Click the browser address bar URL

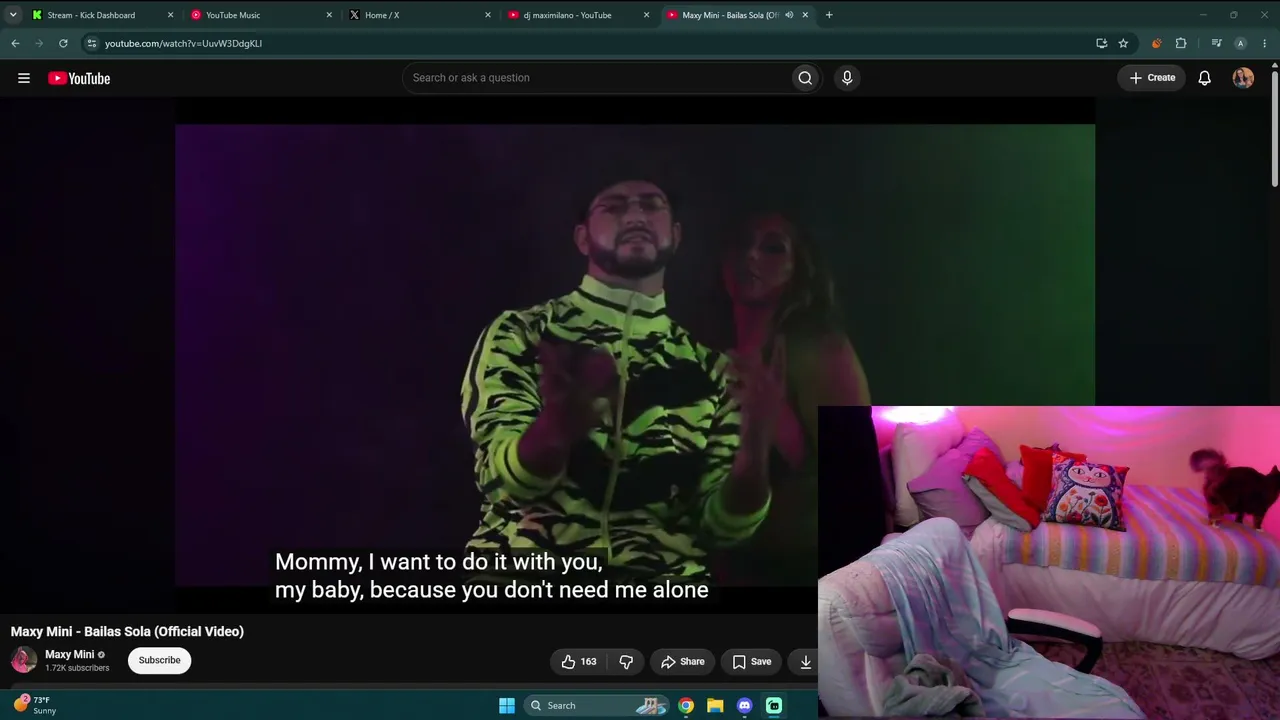point(184,43)
